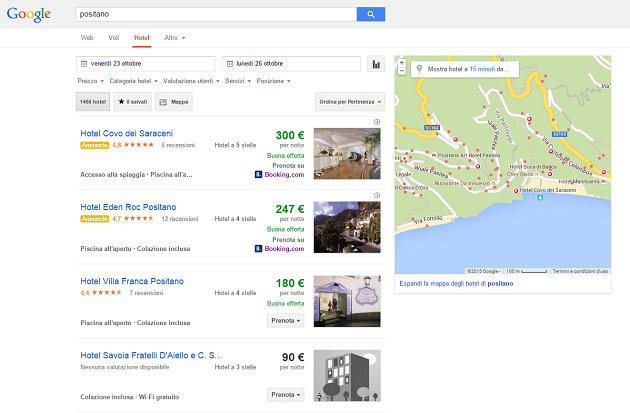Click the lunedì 26 ottobre check-out field
This screenshot has width=630, height=413.
tap(291, 64)
